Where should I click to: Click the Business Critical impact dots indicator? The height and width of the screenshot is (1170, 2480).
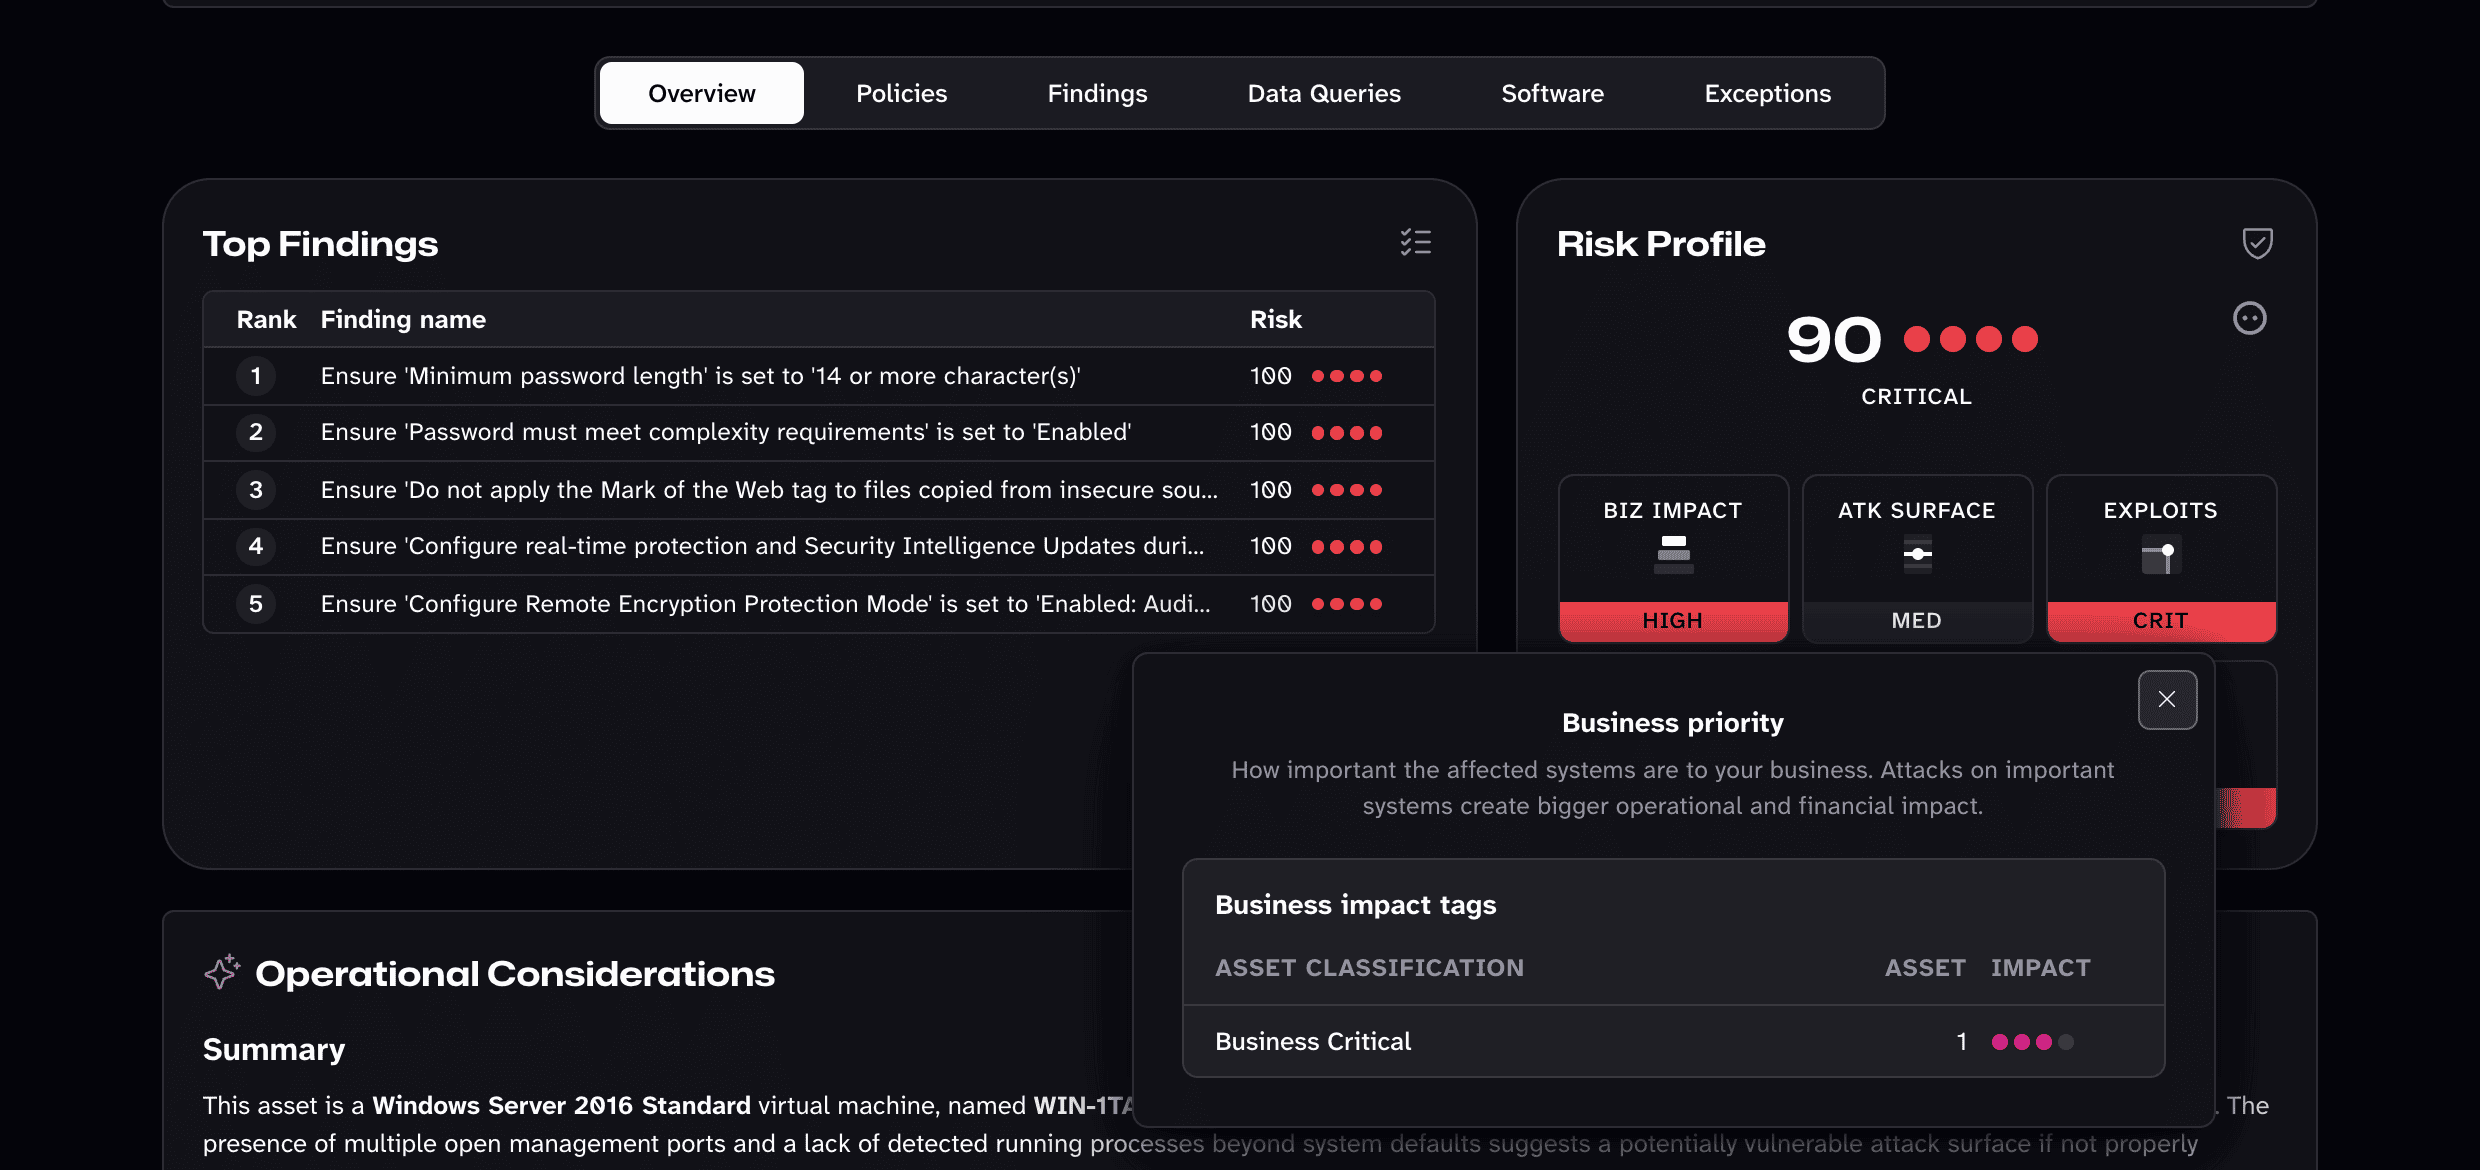[2033, 1042]
